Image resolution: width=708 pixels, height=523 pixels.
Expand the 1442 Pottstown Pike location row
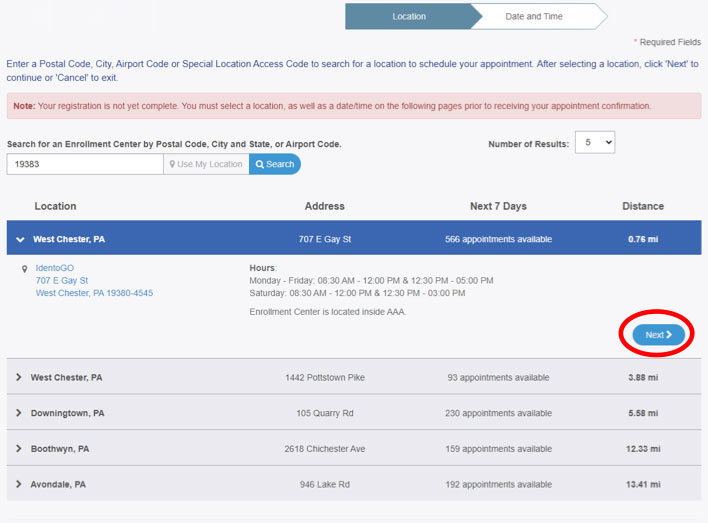[x=19, y=378]
